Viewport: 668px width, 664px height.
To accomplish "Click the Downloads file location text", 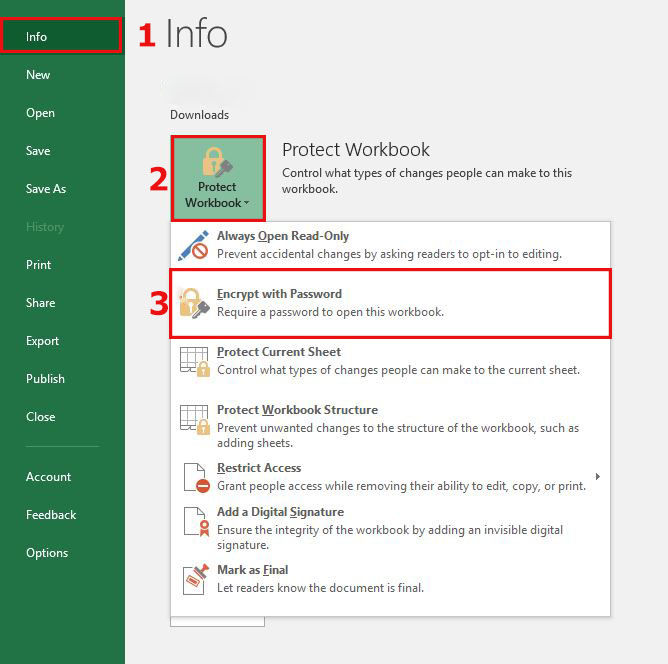I will [x=199, y=115].
